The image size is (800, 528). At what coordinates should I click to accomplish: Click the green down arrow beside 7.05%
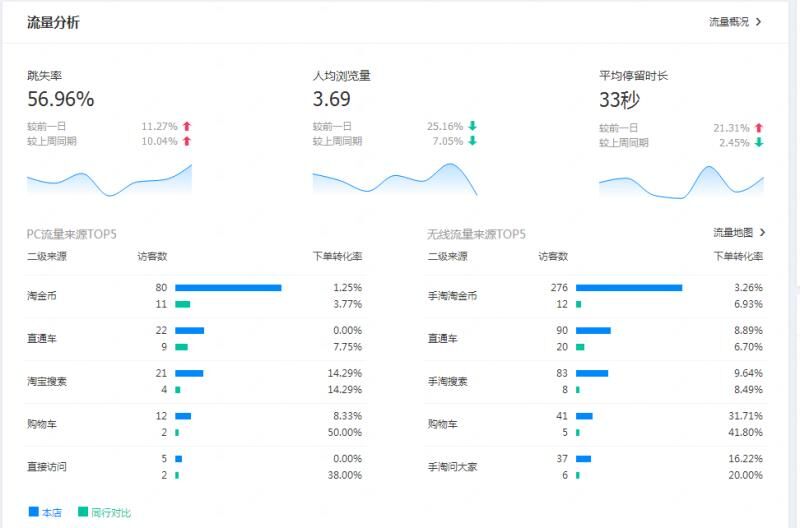[x=473, y=142]
